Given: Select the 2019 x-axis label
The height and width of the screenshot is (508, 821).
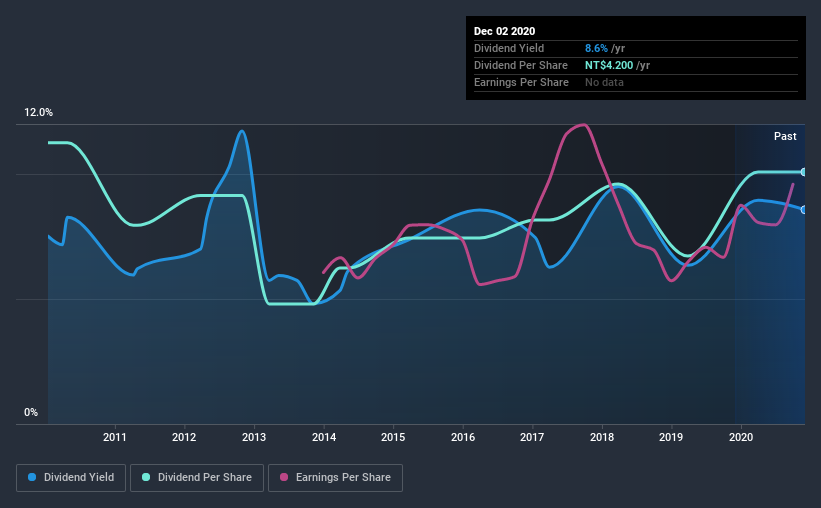Looking at the screenshot, I should pyautogui.click(x=671, y=437).
